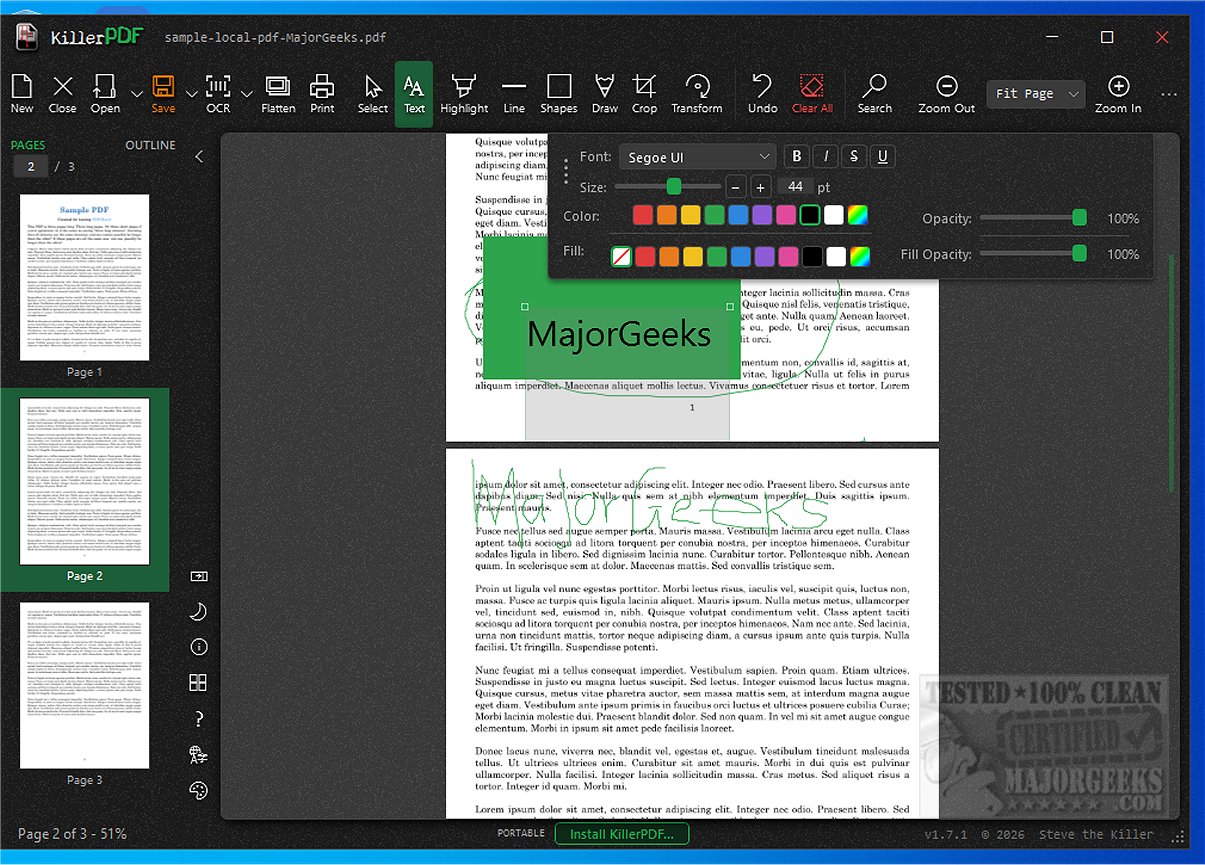Image resolution: width=1205 pixels, height=865 pixels.
Task: Click Install KillerPDF button
Action: (622, 834)
